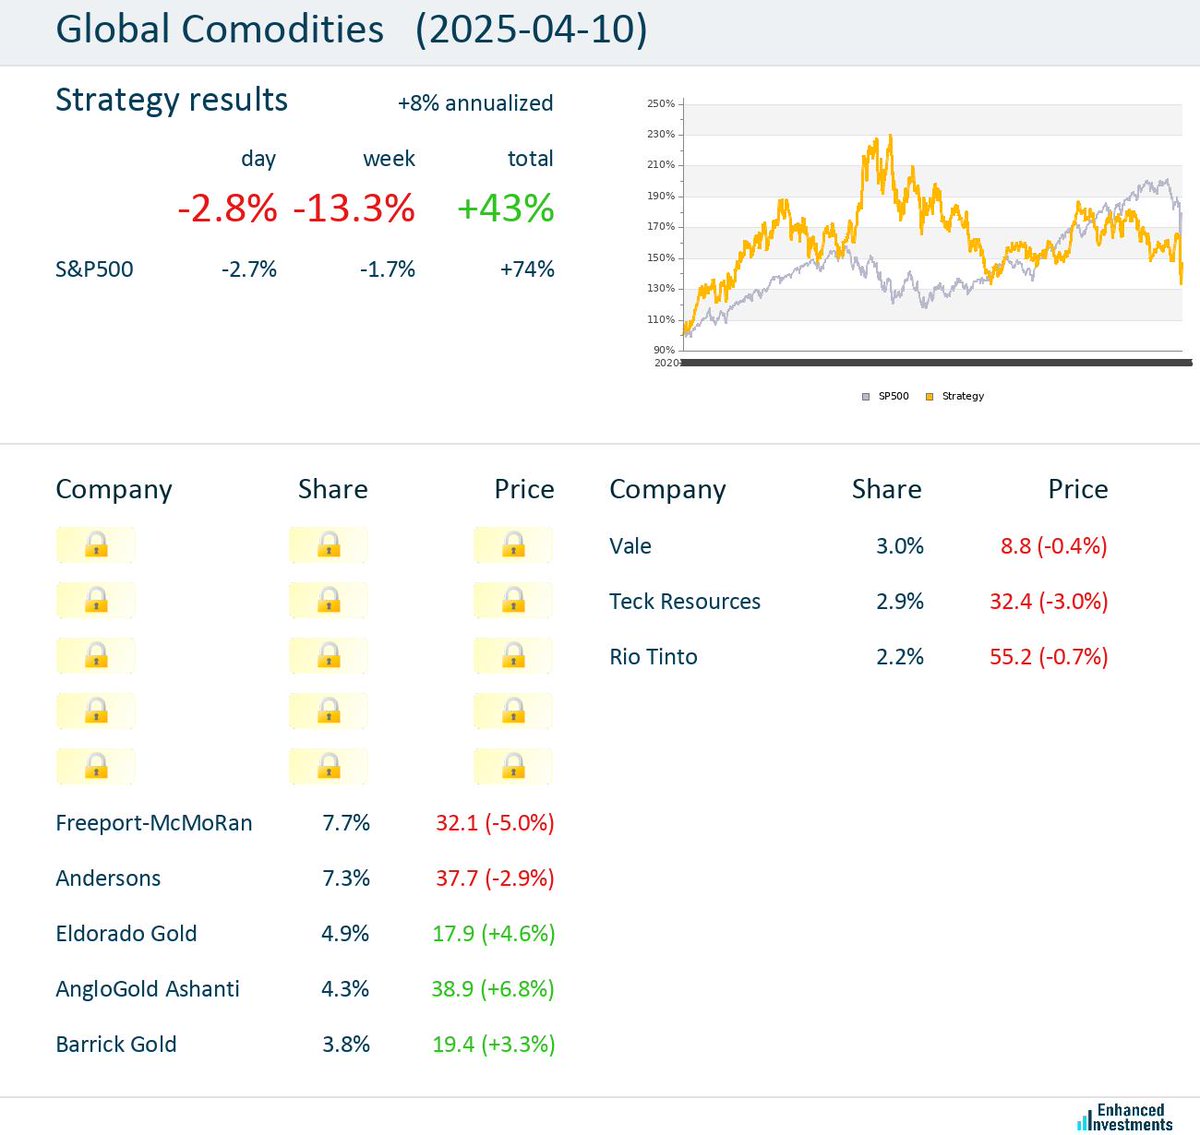Click the second locked row's Share lock icon

329,600
